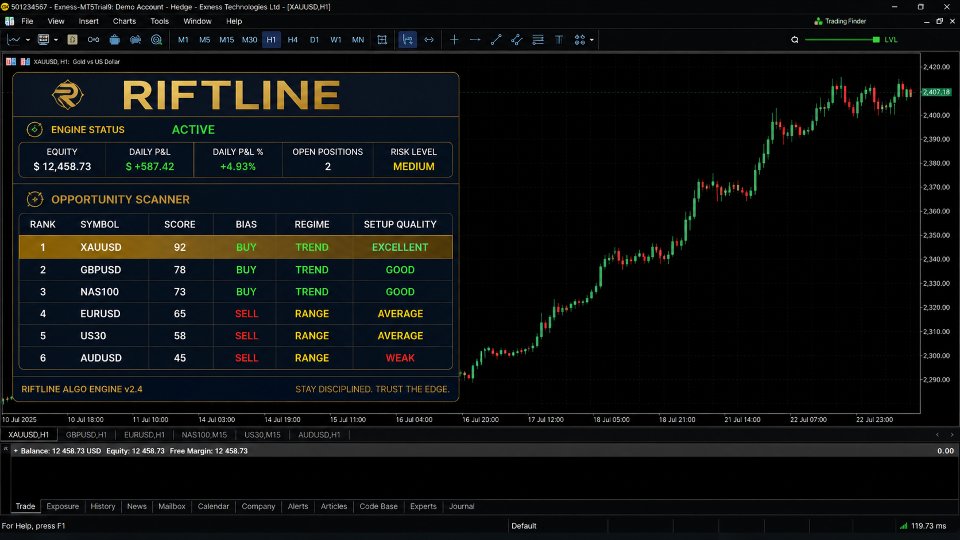Open the Journal terminal tab
Image resolution: width=960 pixels, height=540 pixels.
tap(462, 506)
